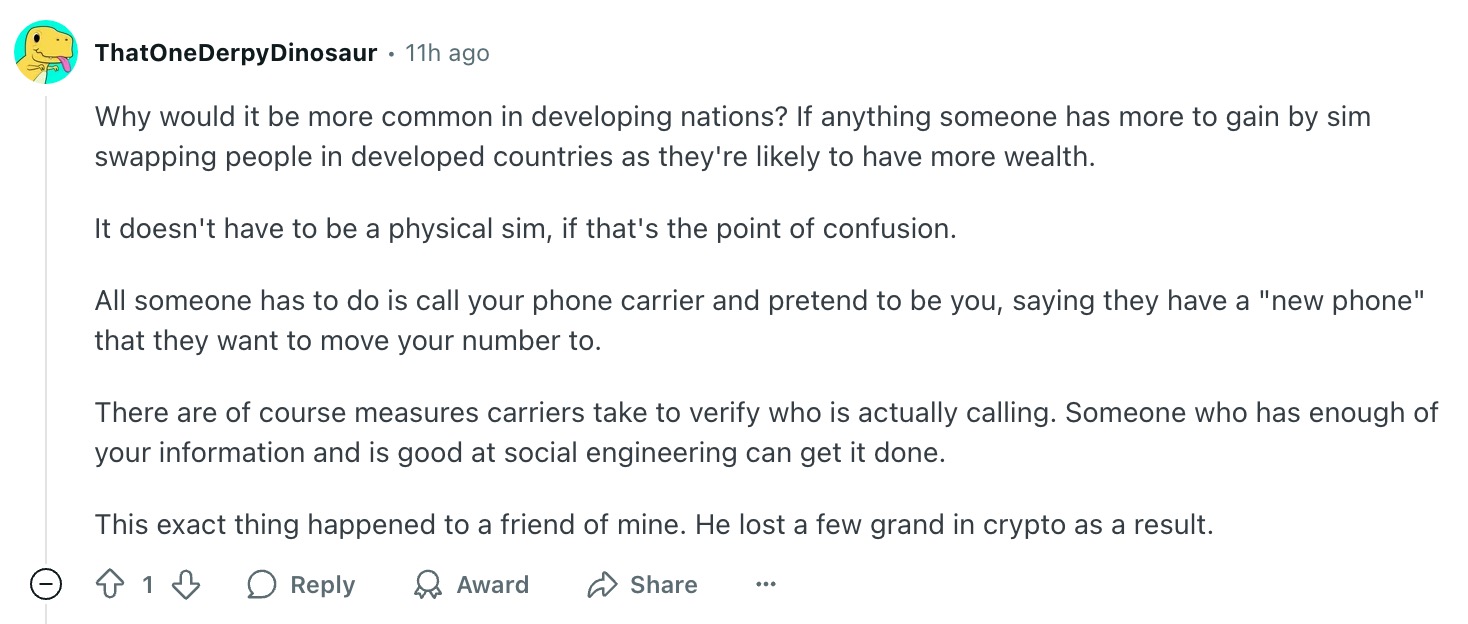Open the dinosaur avatar profile picture
The height and width of the screenshot is (624, 1468).
pos(46,52)
